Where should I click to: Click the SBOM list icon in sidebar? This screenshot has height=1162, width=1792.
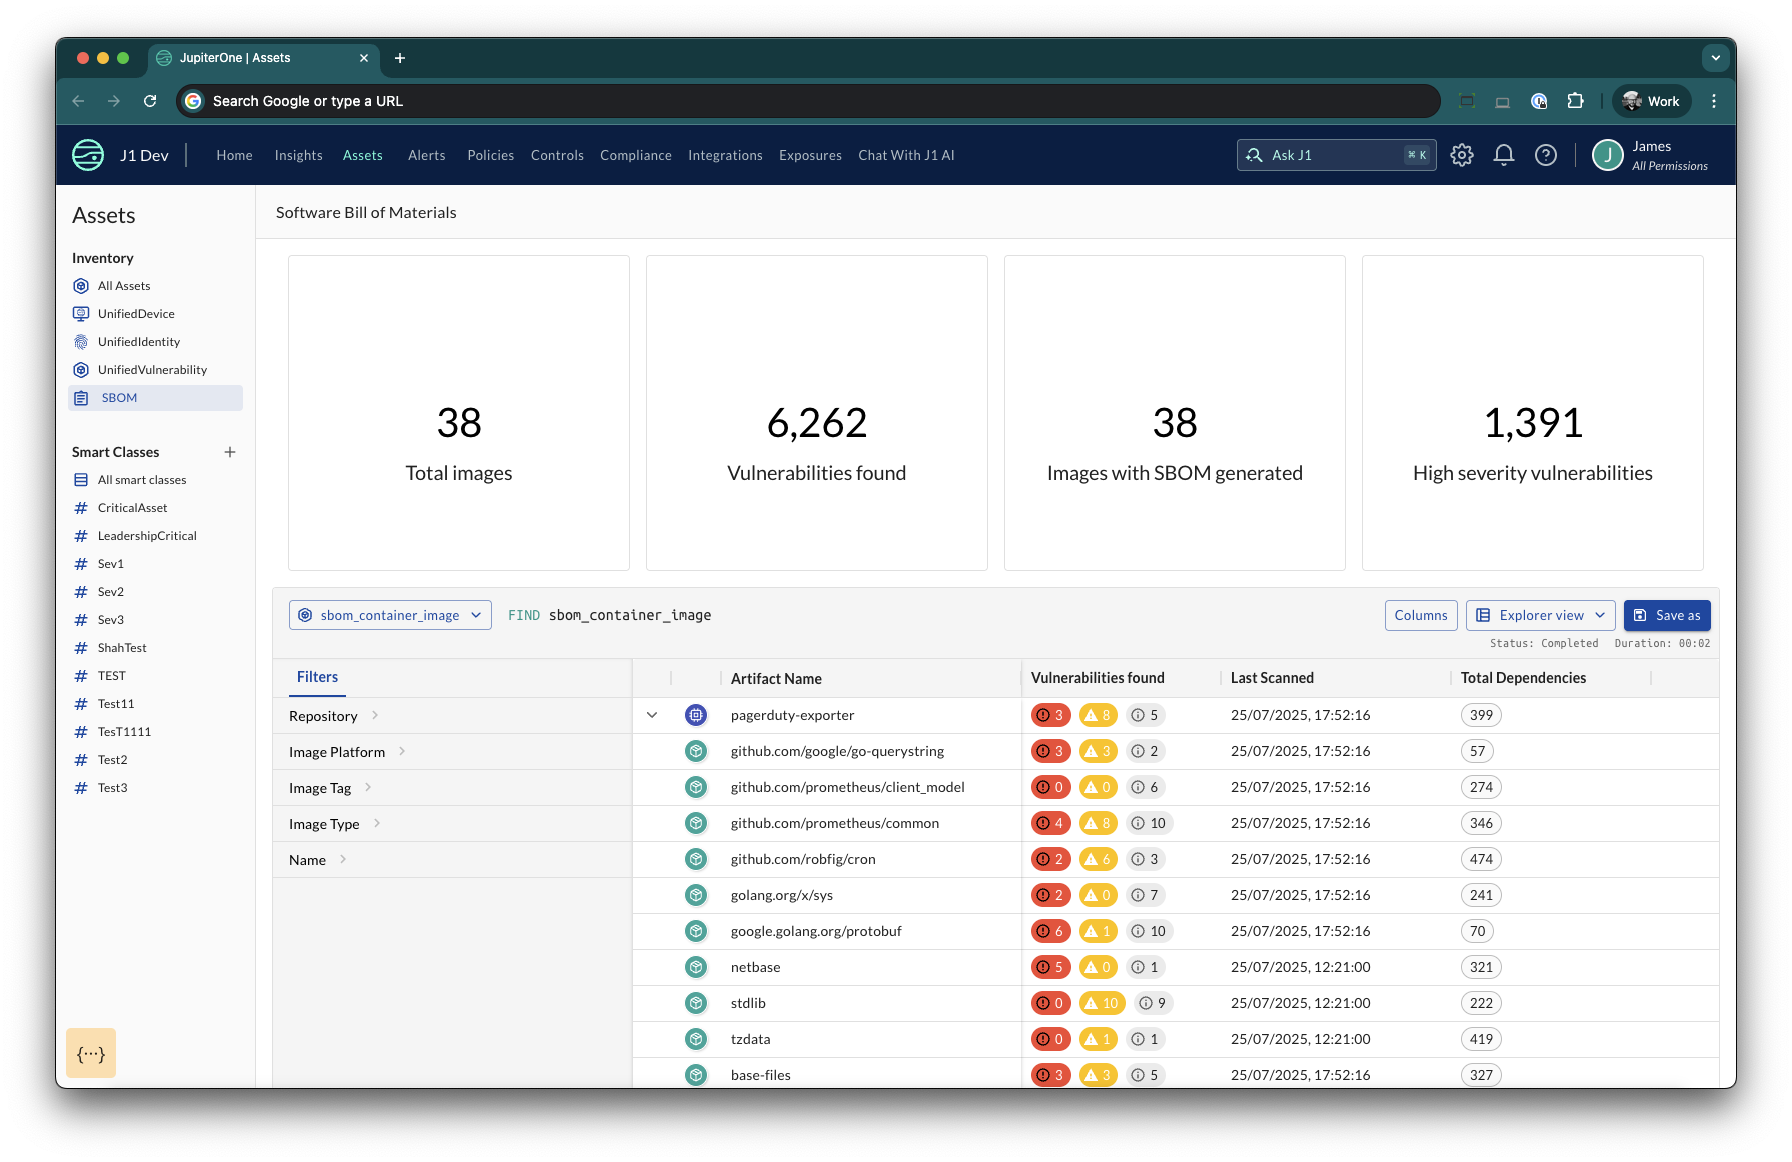(81, 398)
